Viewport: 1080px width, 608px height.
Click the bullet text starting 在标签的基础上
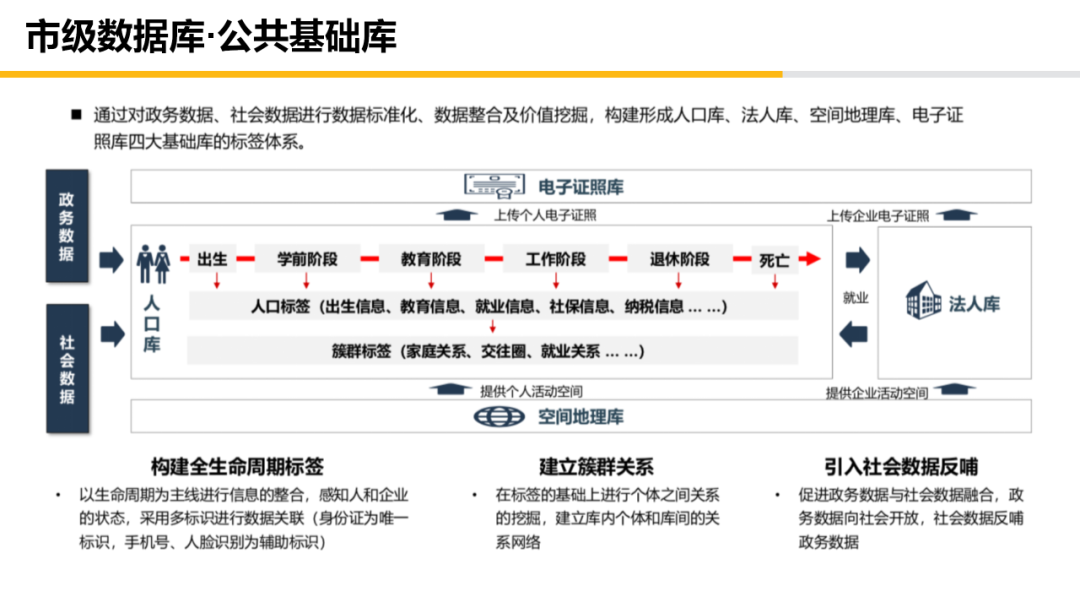click(608, 518)
